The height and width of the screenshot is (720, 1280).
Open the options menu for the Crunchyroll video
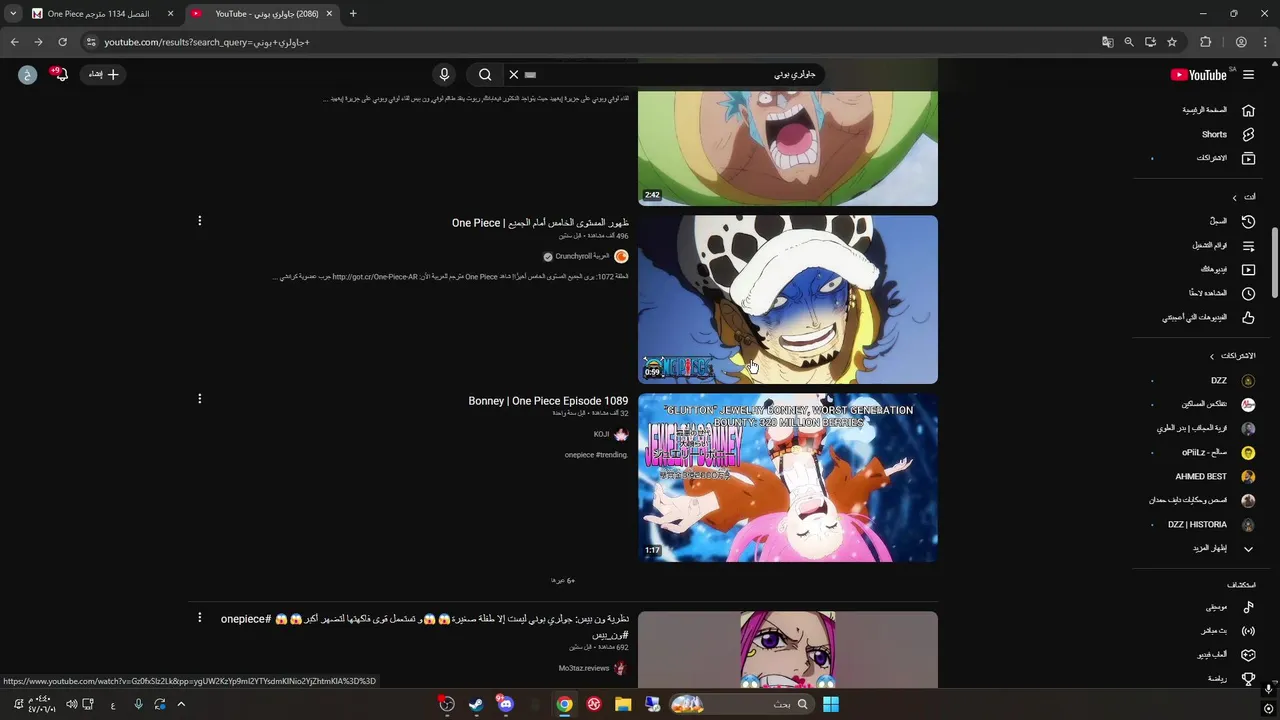(x=199, y=221)
